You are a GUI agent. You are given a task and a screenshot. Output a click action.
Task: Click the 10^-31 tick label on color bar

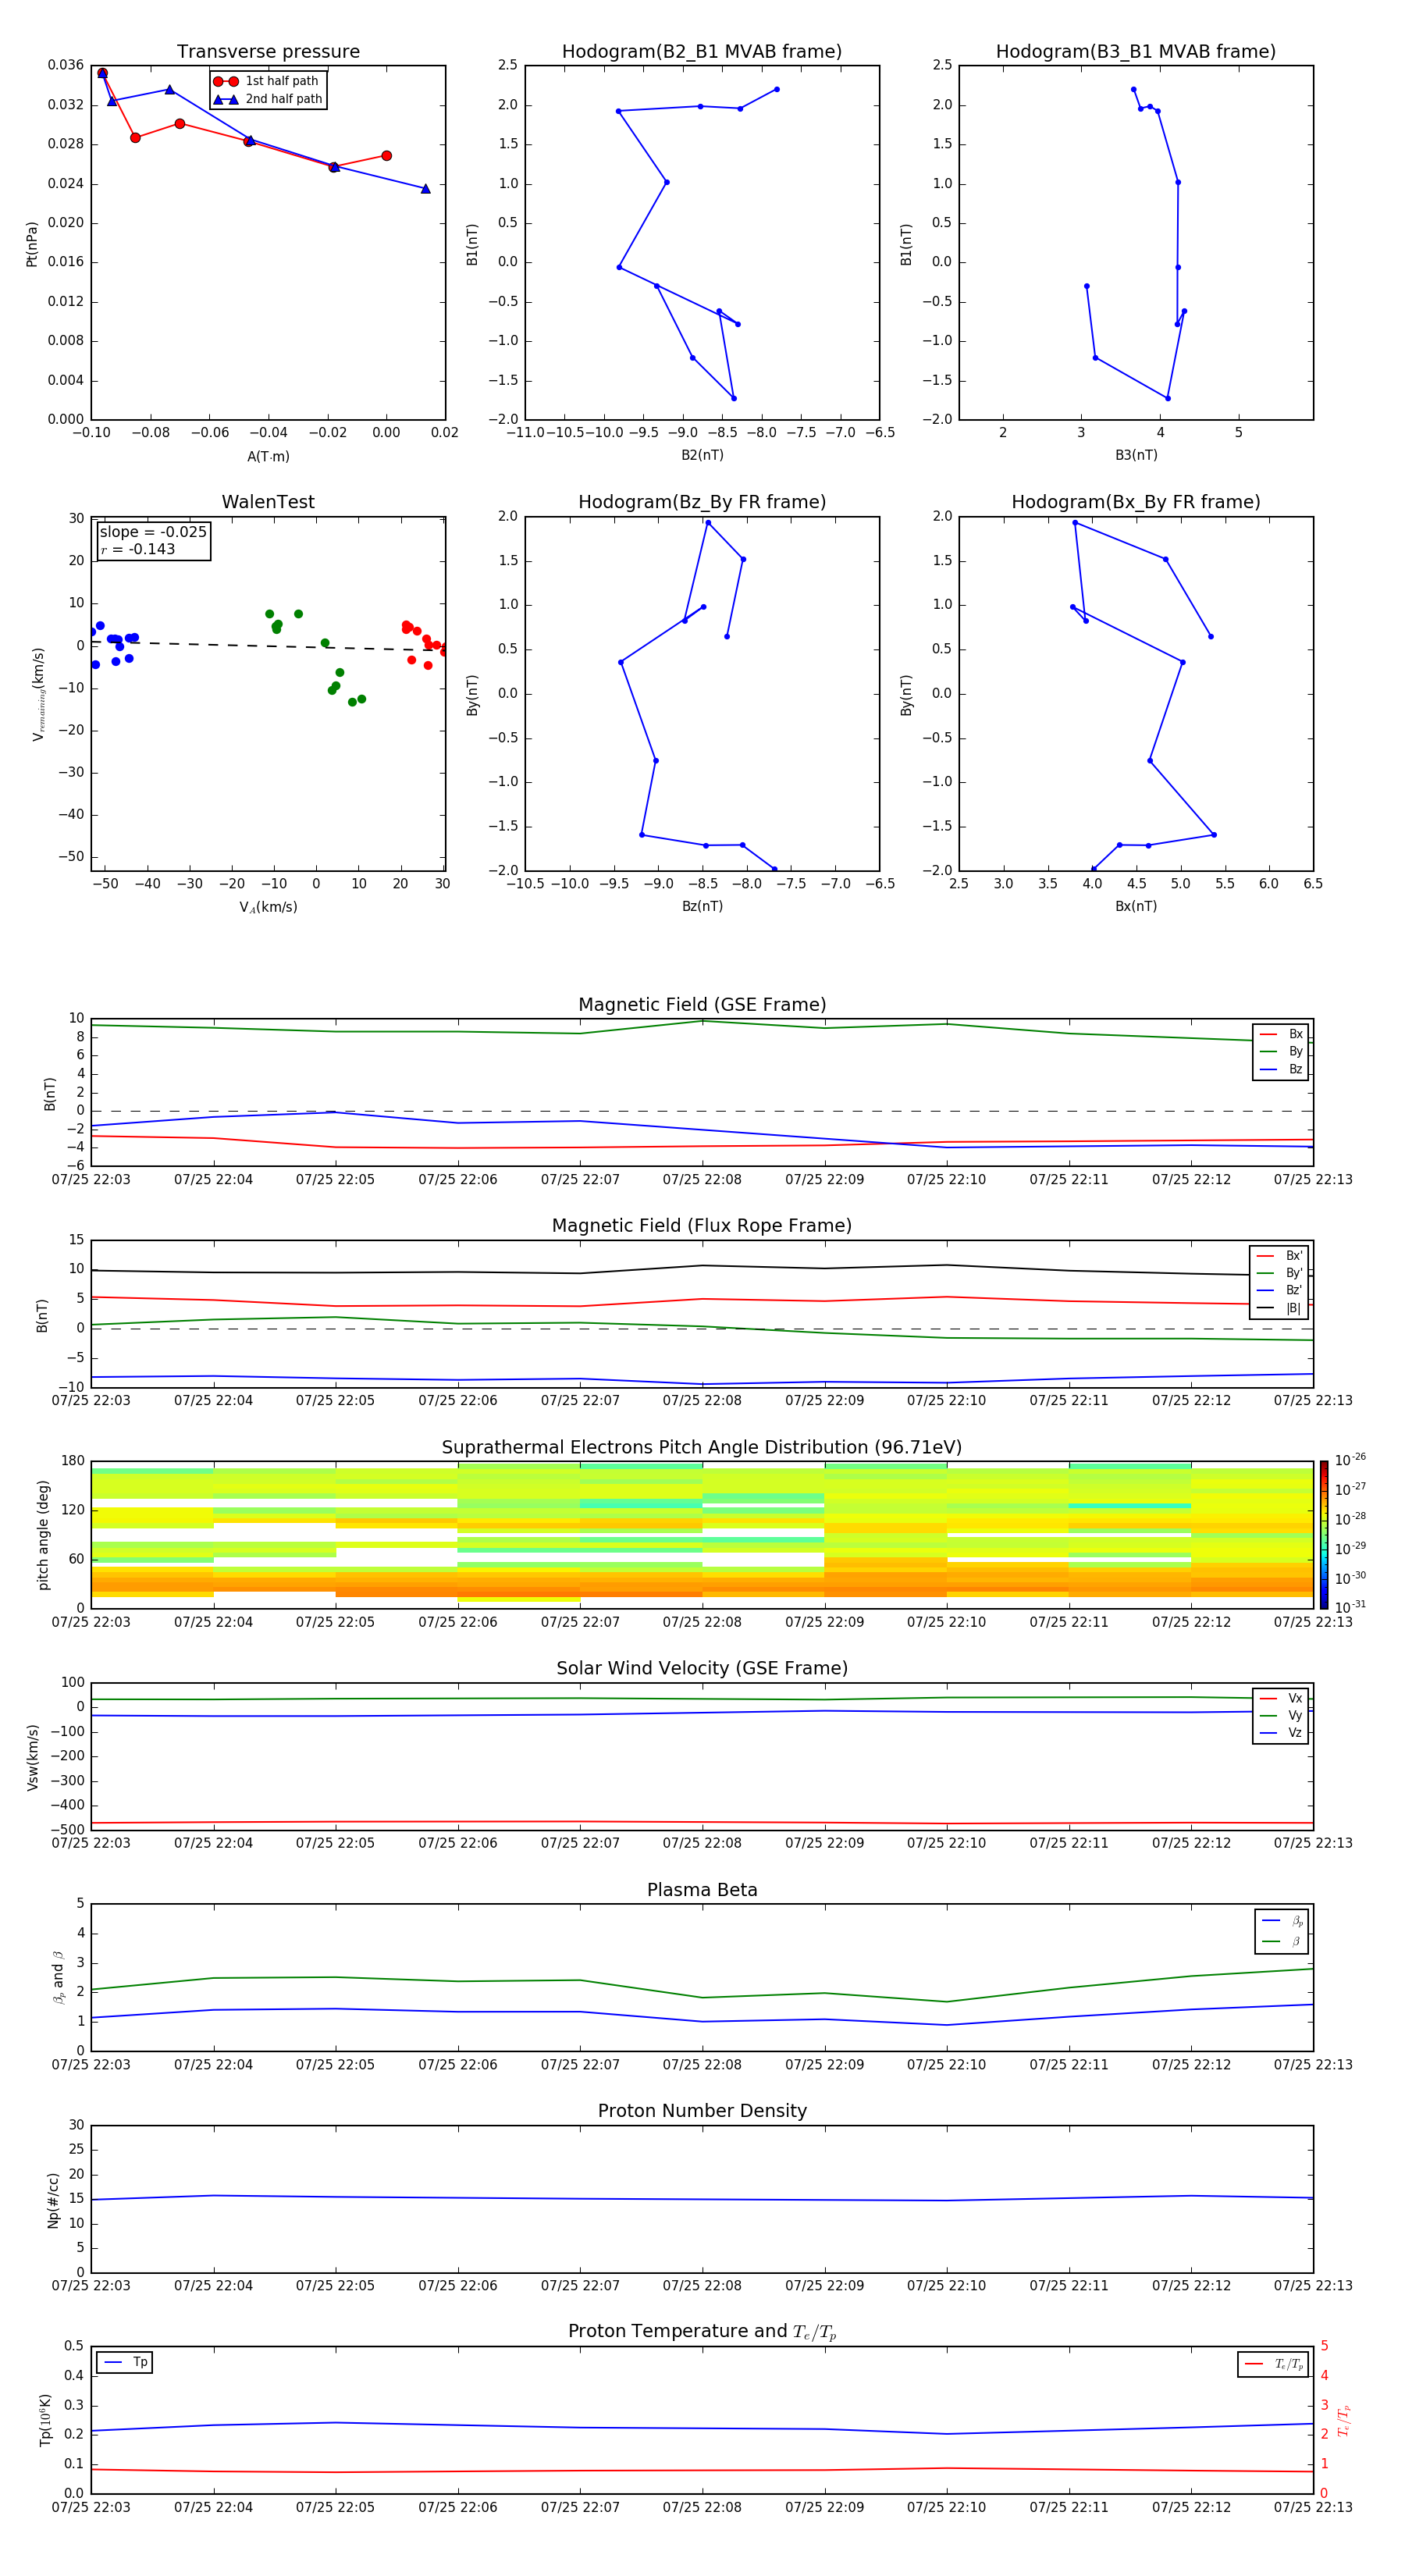[1350, 1607]
